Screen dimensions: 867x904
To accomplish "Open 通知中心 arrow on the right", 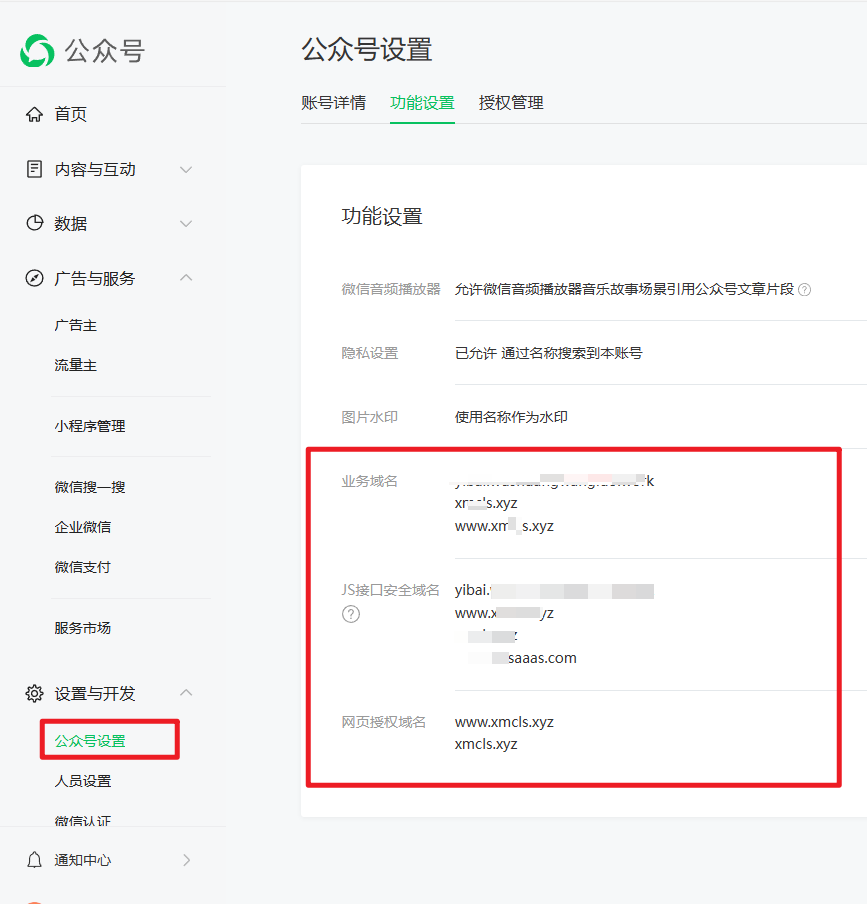I will [x=186, y=860].
